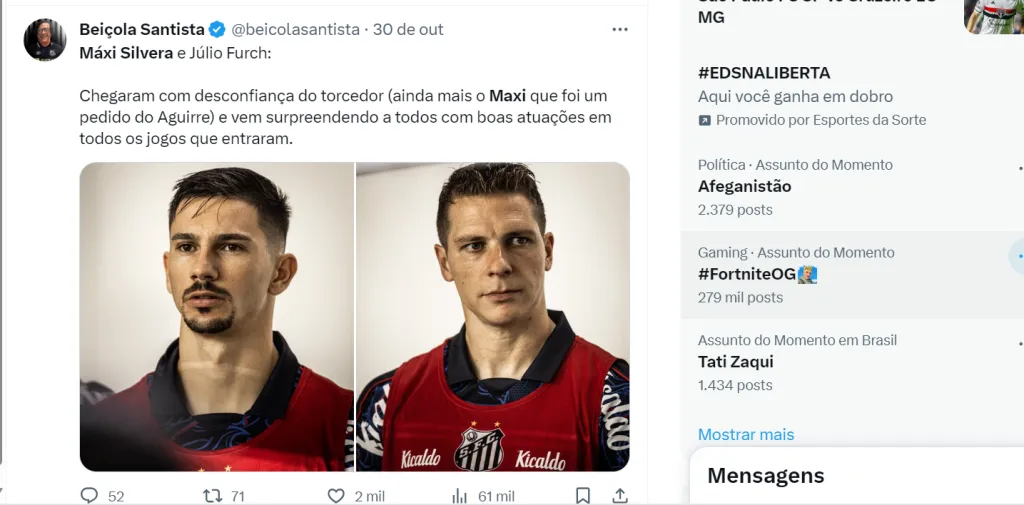Click the Mostrar mais link

pyautogui.click(x=746, y=434)
